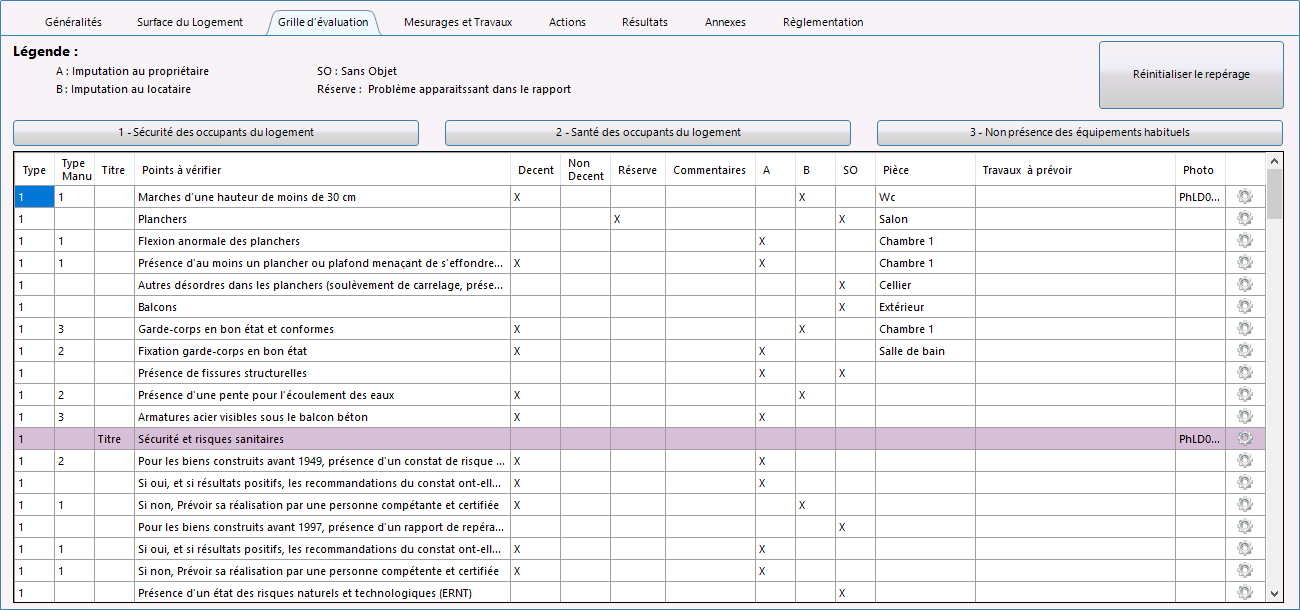Click scrollbar up arrow of the grid
The height and width of the screenshot is (610, 1300).
click(1274, 161)
